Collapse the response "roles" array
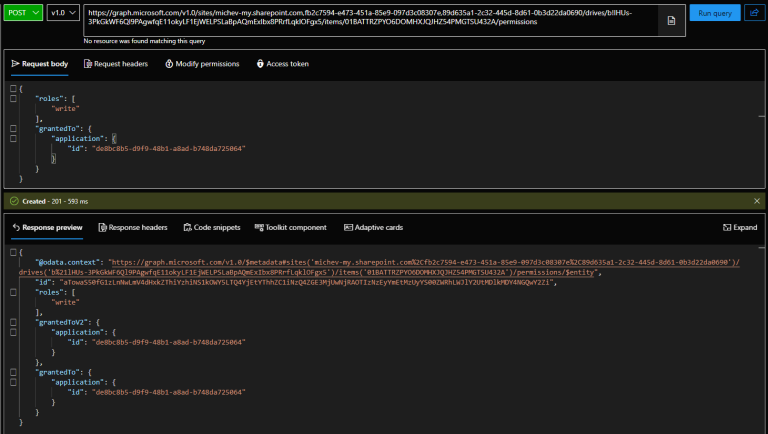 pyautogui.click(x=13, y=292)
